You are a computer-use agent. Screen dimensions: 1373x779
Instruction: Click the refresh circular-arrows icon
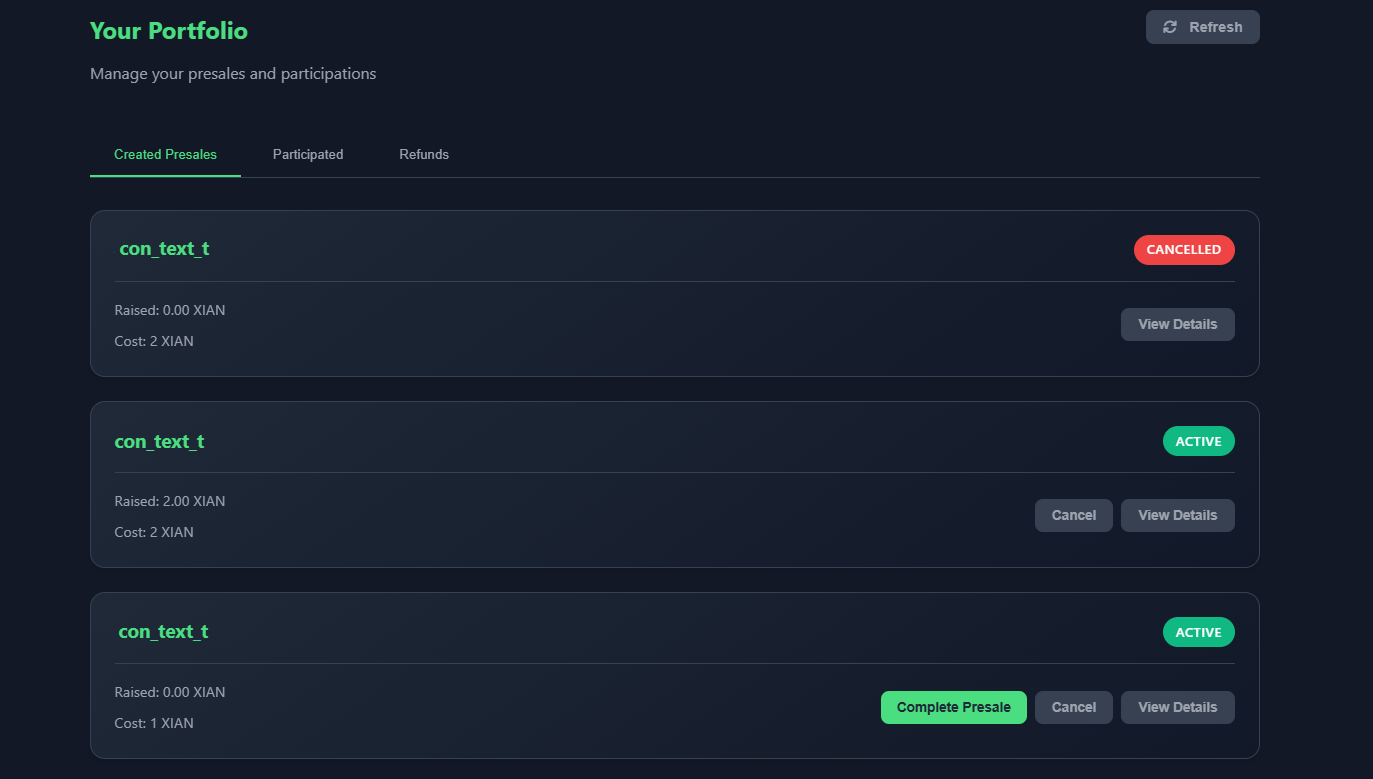coord(1170,27)
